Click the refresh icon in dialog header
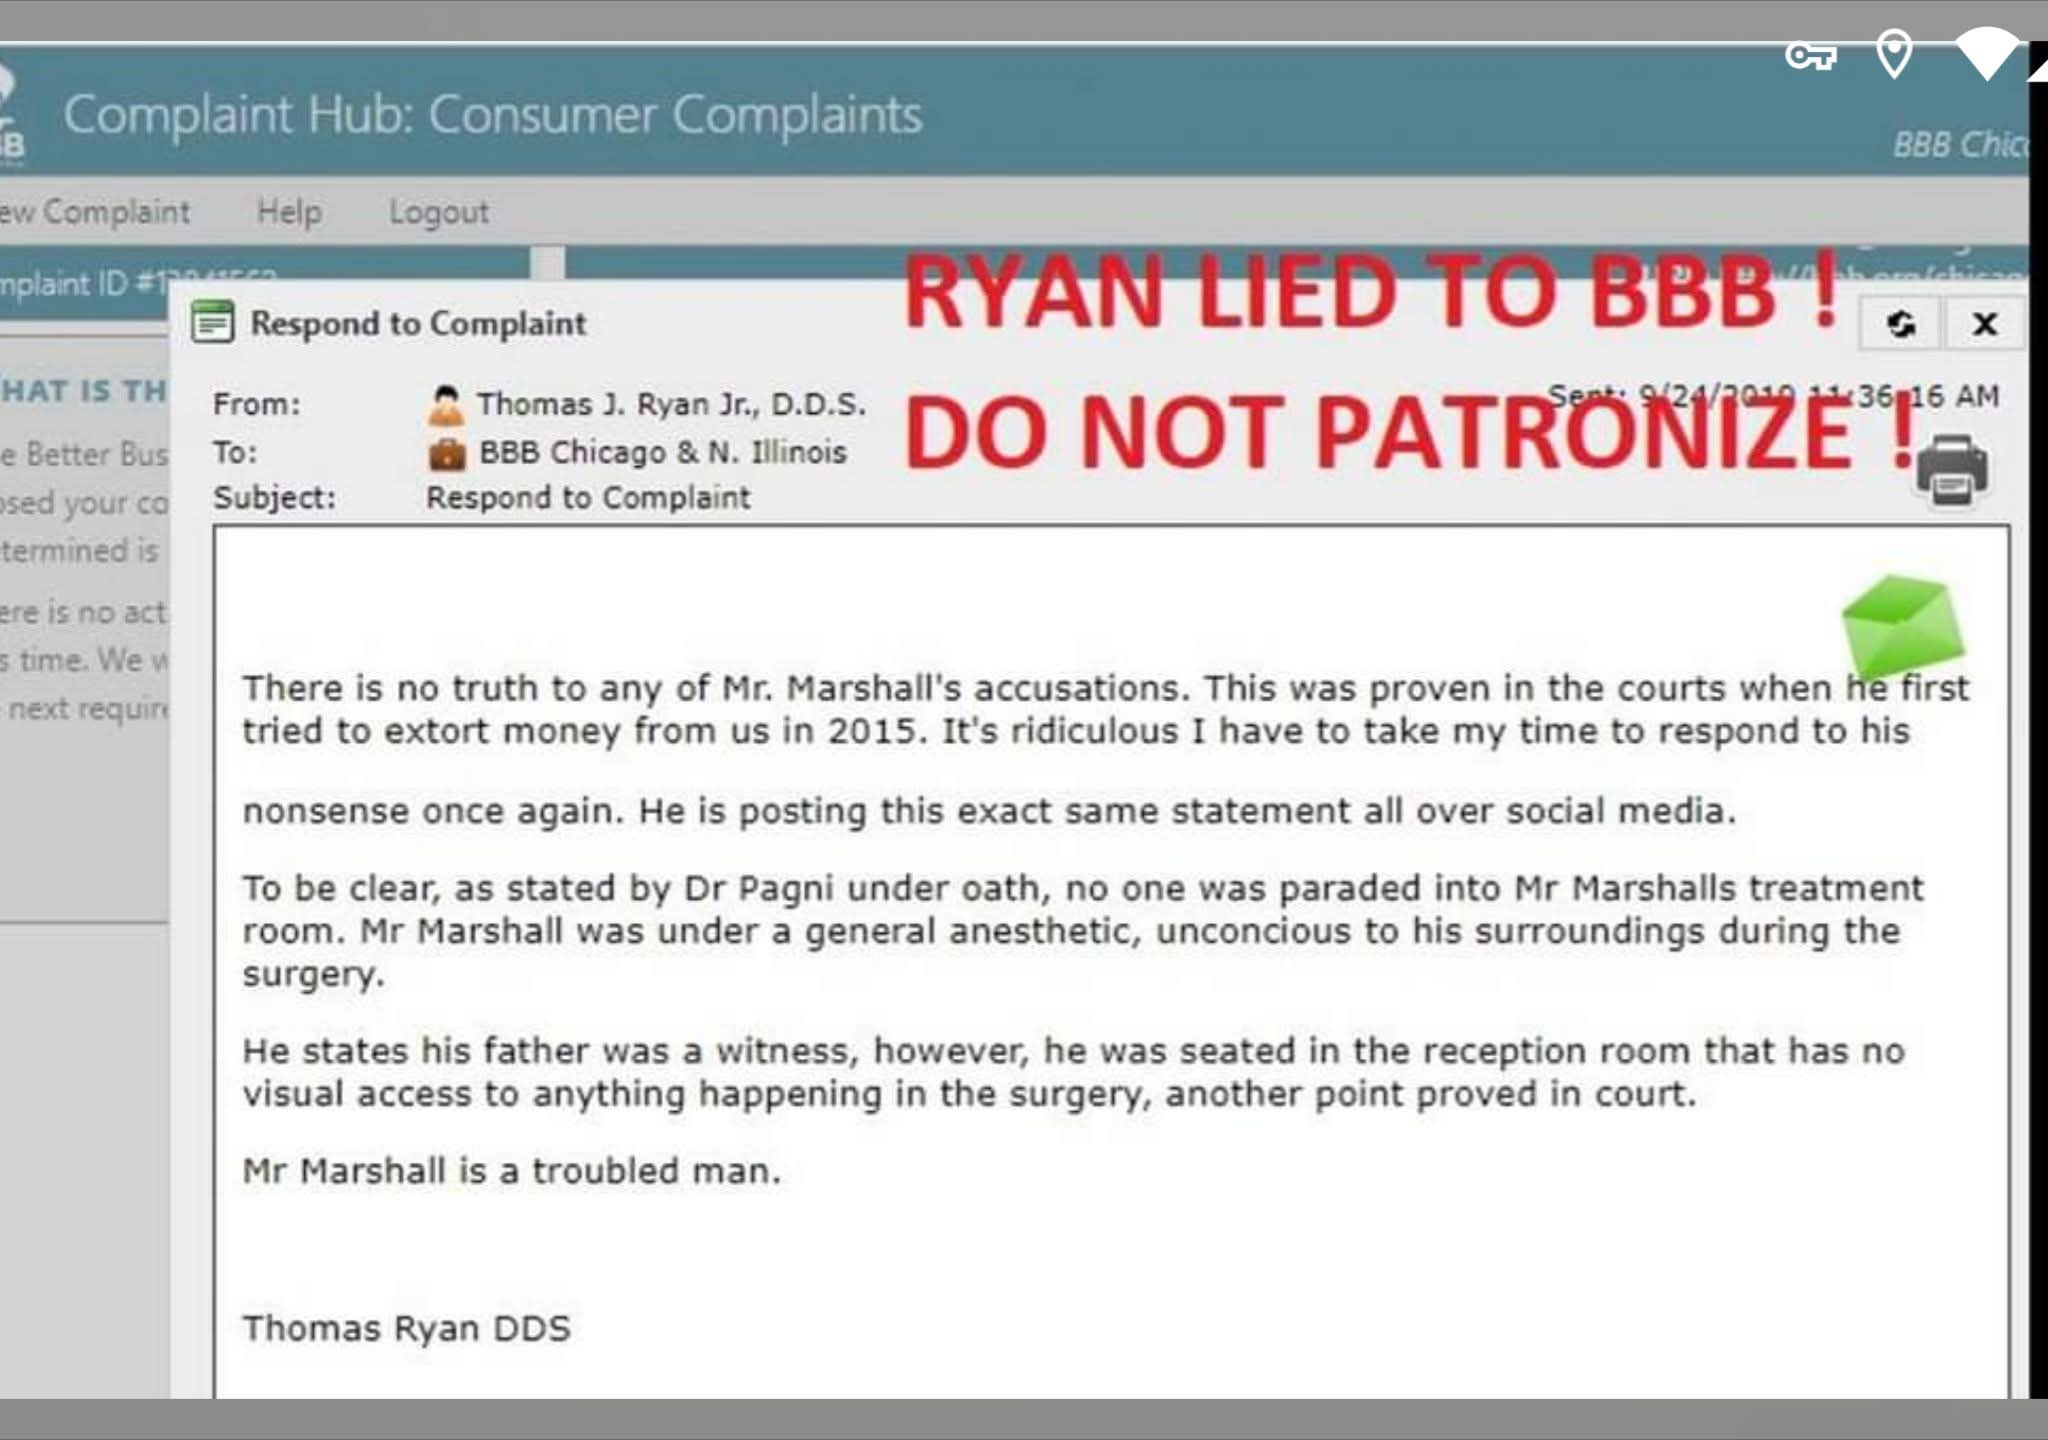Screen dimensions: 2048x1440 pyautogui.click(x=1900, y=323)
